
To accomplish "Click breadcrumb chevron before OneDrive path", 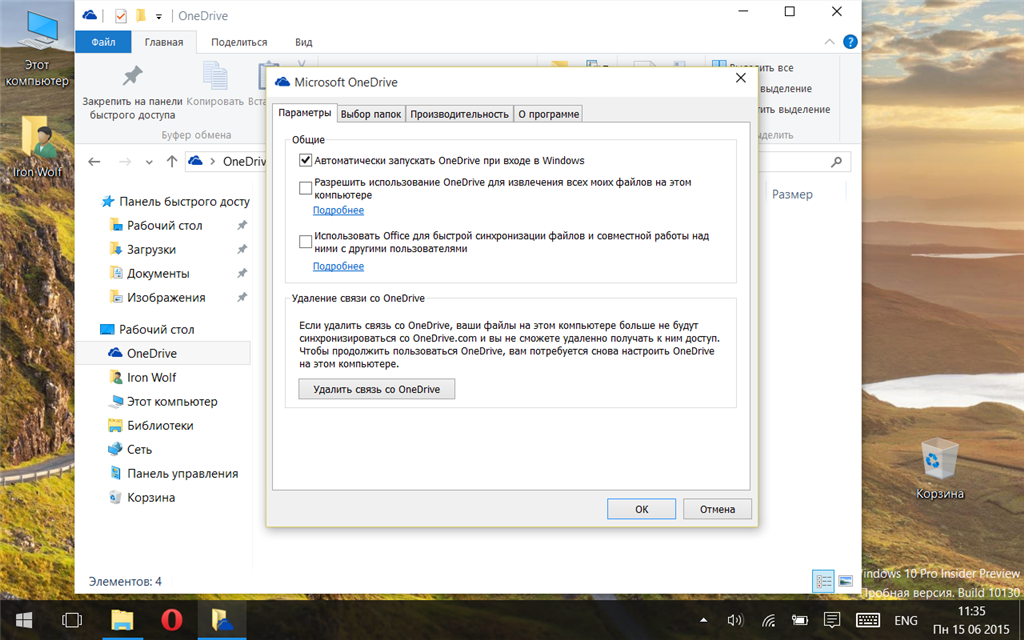I will pos(212,162).
